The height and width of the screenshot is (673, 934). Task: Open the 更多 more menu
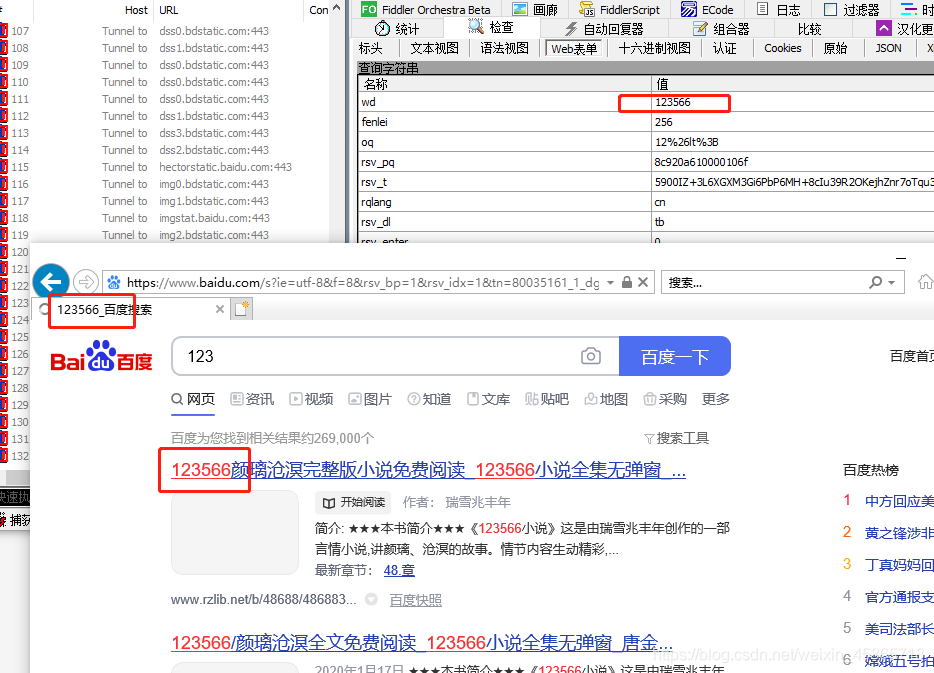(x=715, y=399)
